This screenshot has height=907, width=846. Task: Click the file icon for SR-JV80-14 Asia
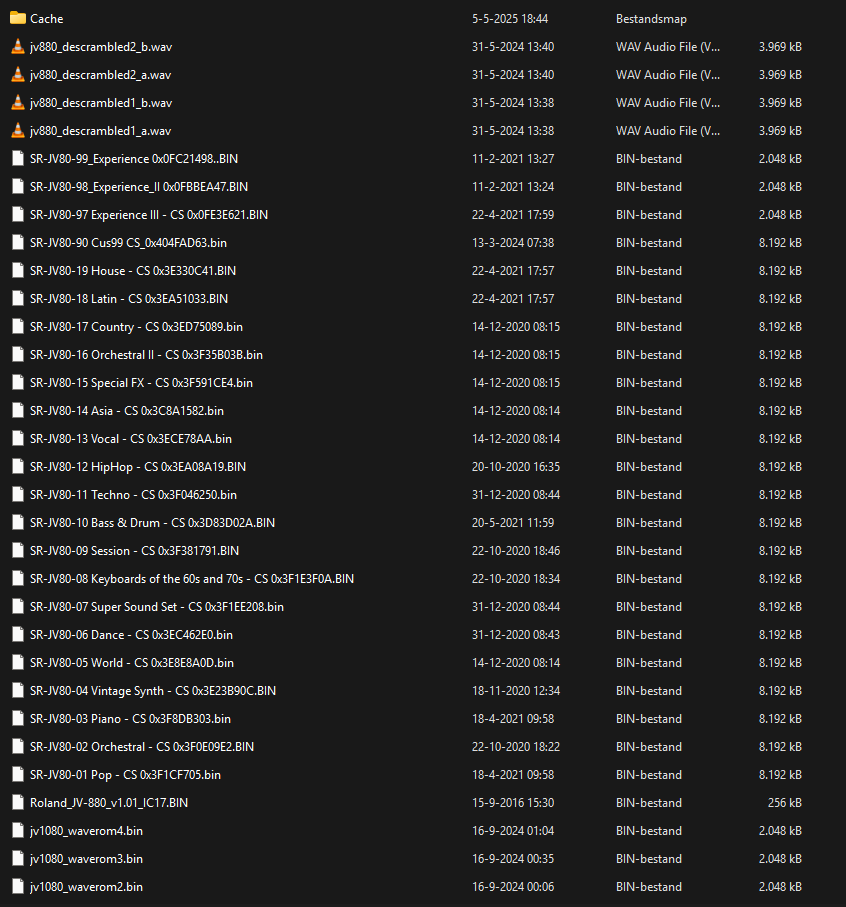pyautogui.click(x=18, y=411)
